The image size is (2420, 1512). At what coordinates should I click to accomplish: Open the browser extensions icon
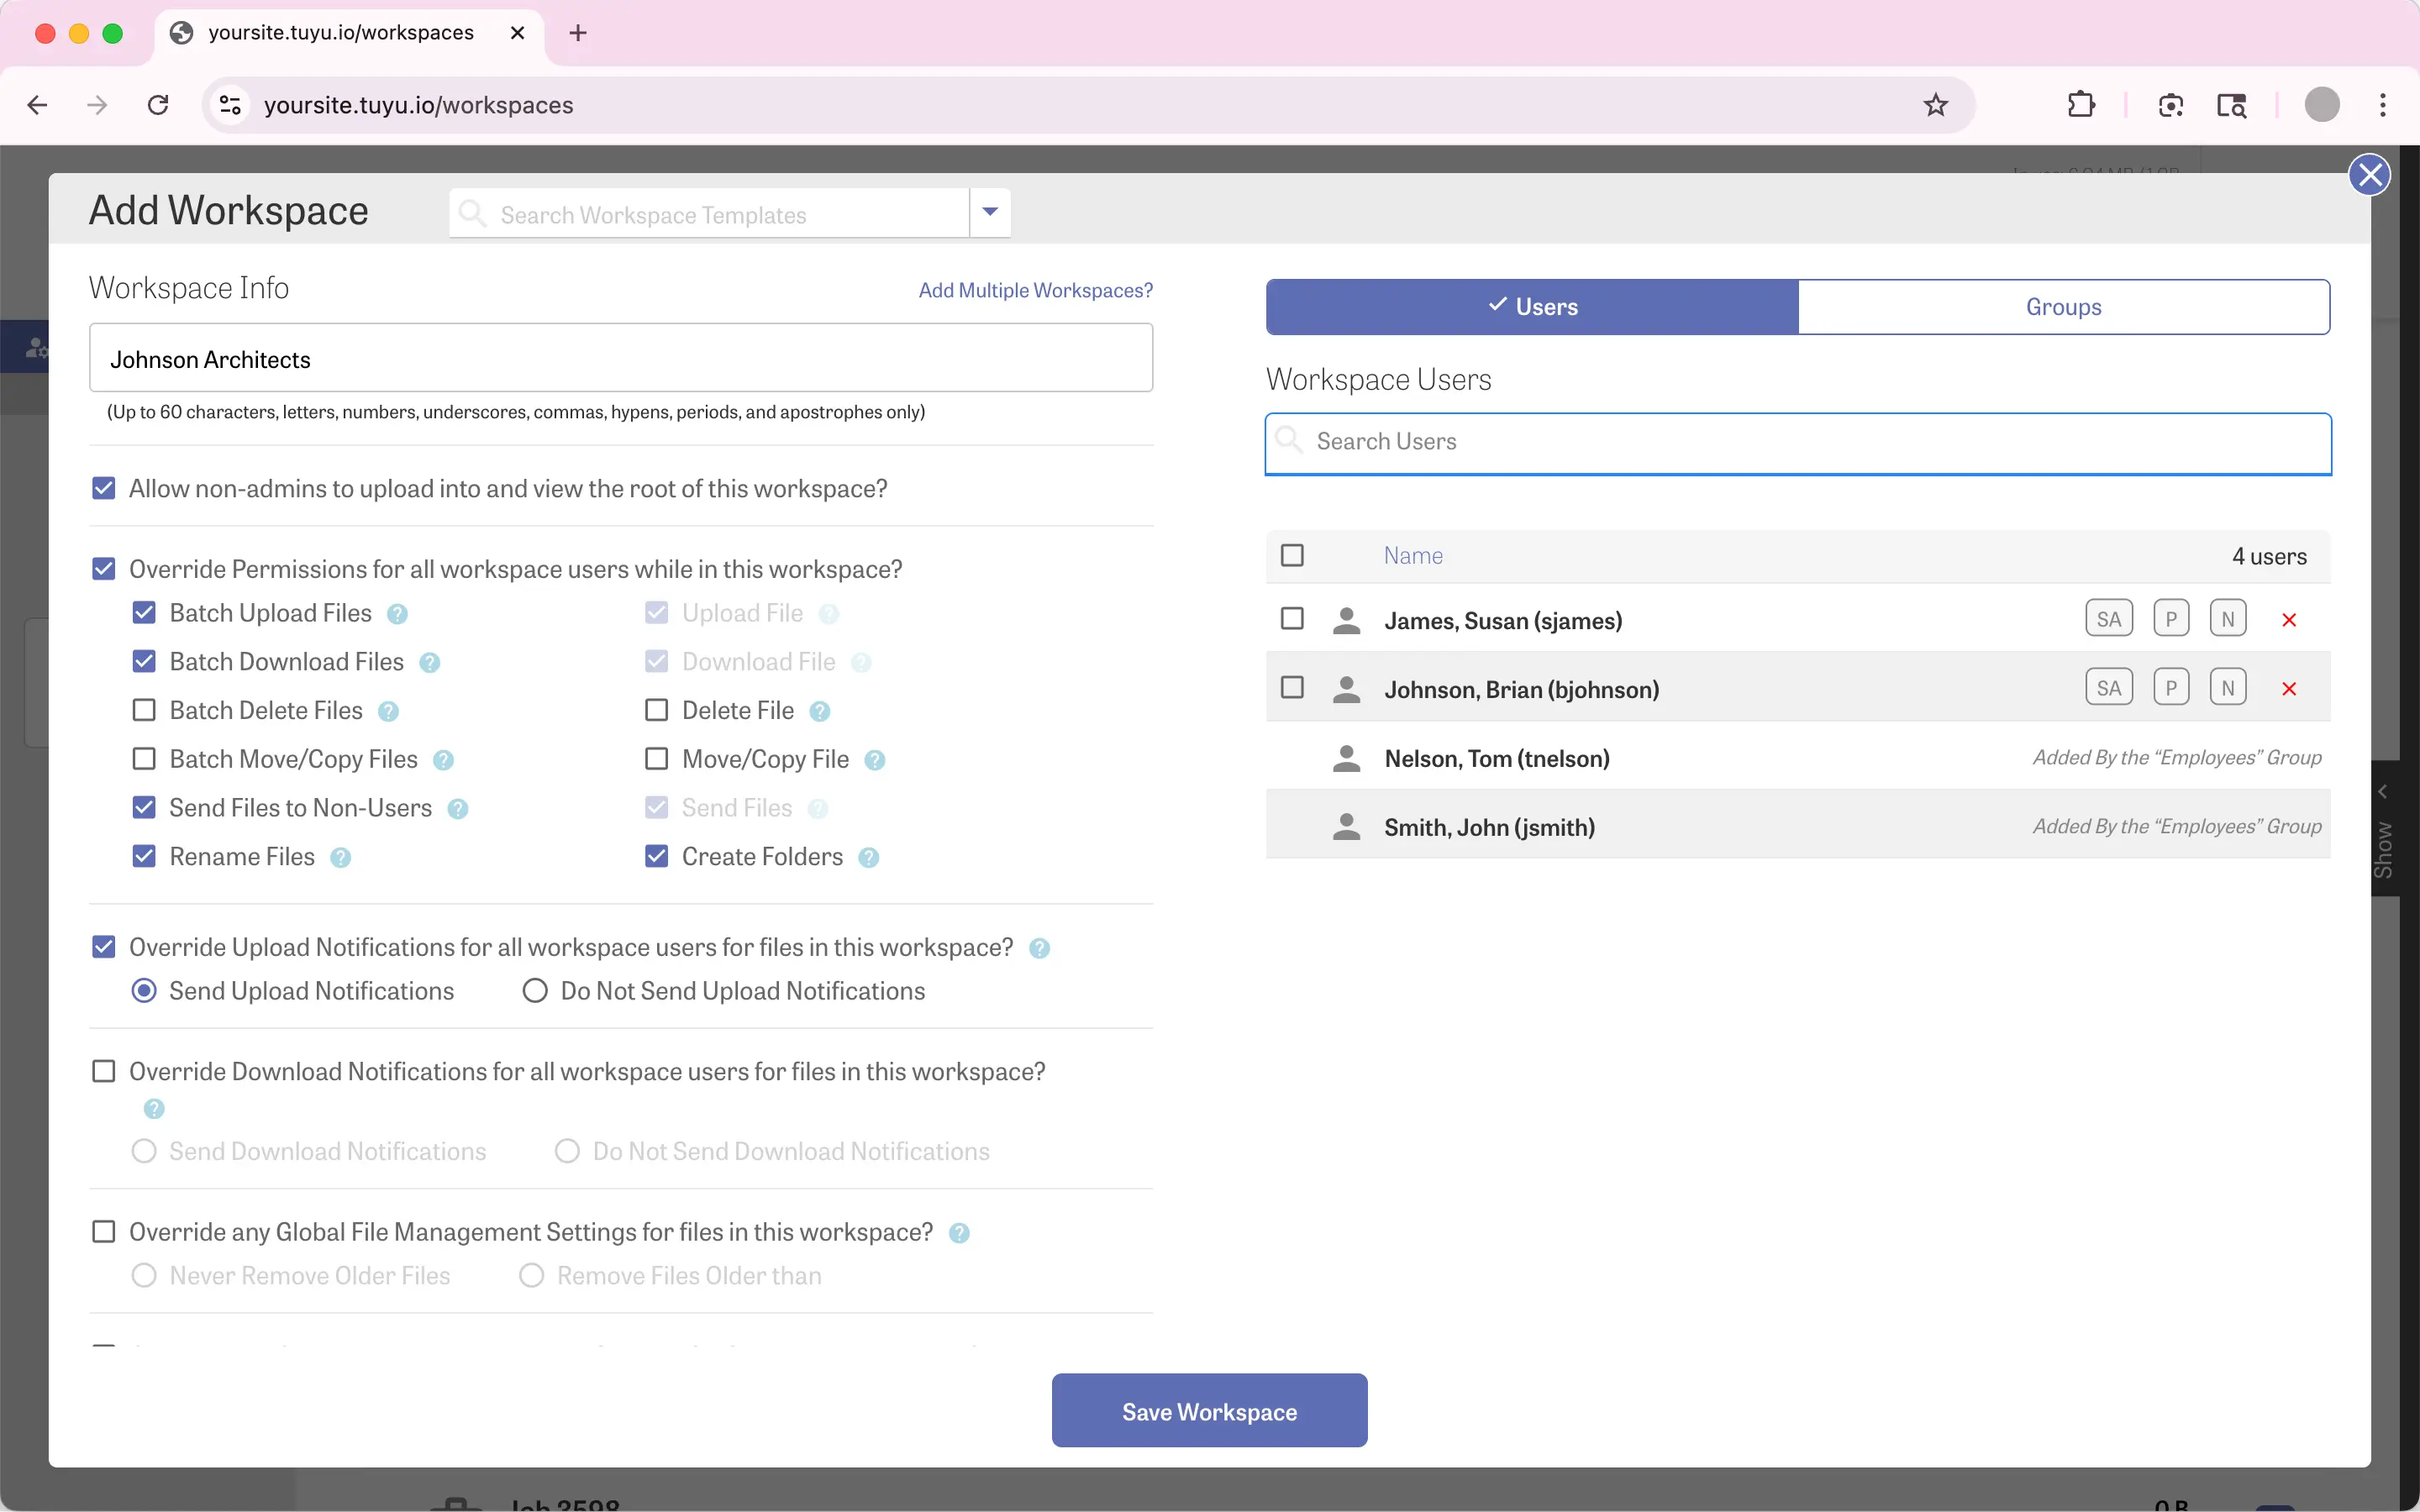tap(2080, 105)
